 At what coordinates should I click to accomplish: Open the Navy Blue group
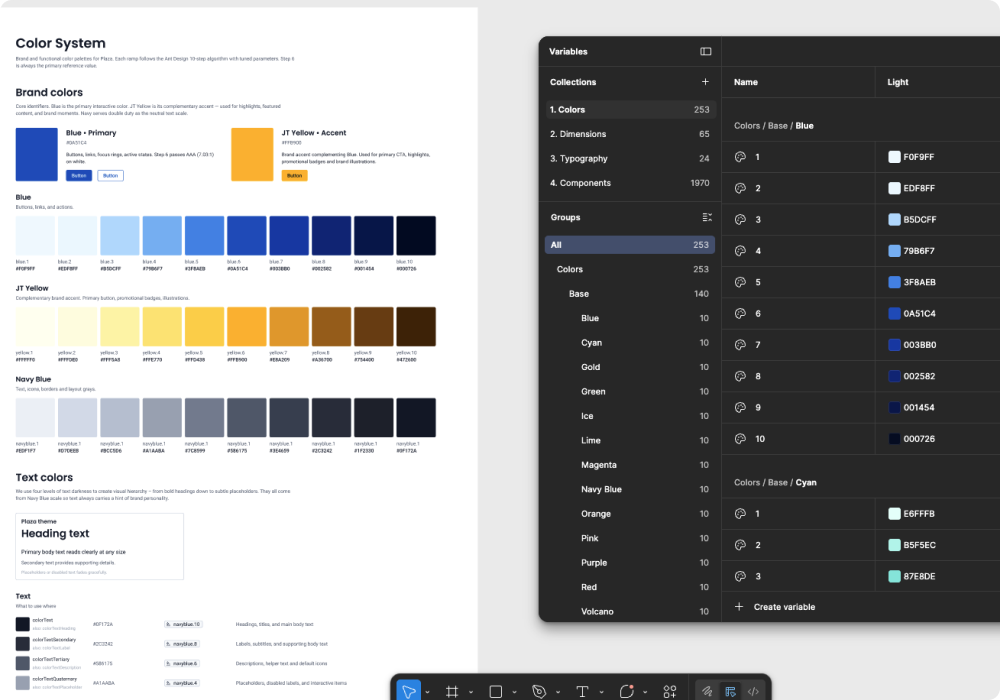point(630,489)
